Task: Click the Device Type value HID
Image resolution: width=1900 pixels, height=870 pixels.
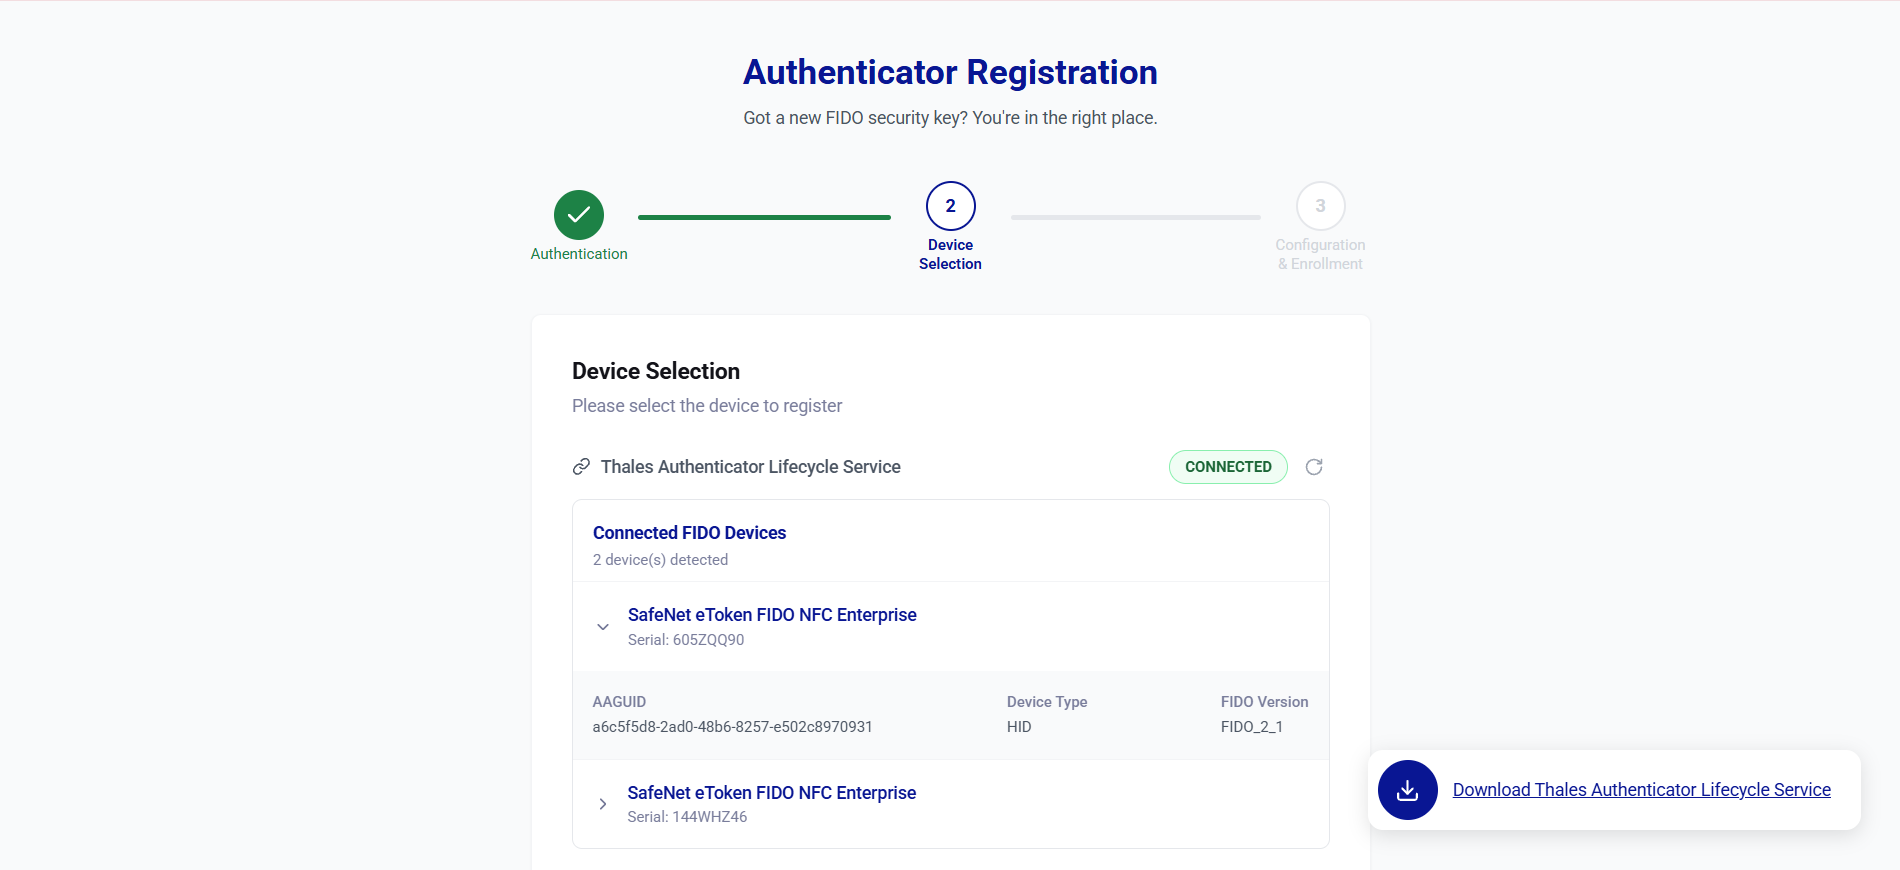Action: tap(1019, 727)
